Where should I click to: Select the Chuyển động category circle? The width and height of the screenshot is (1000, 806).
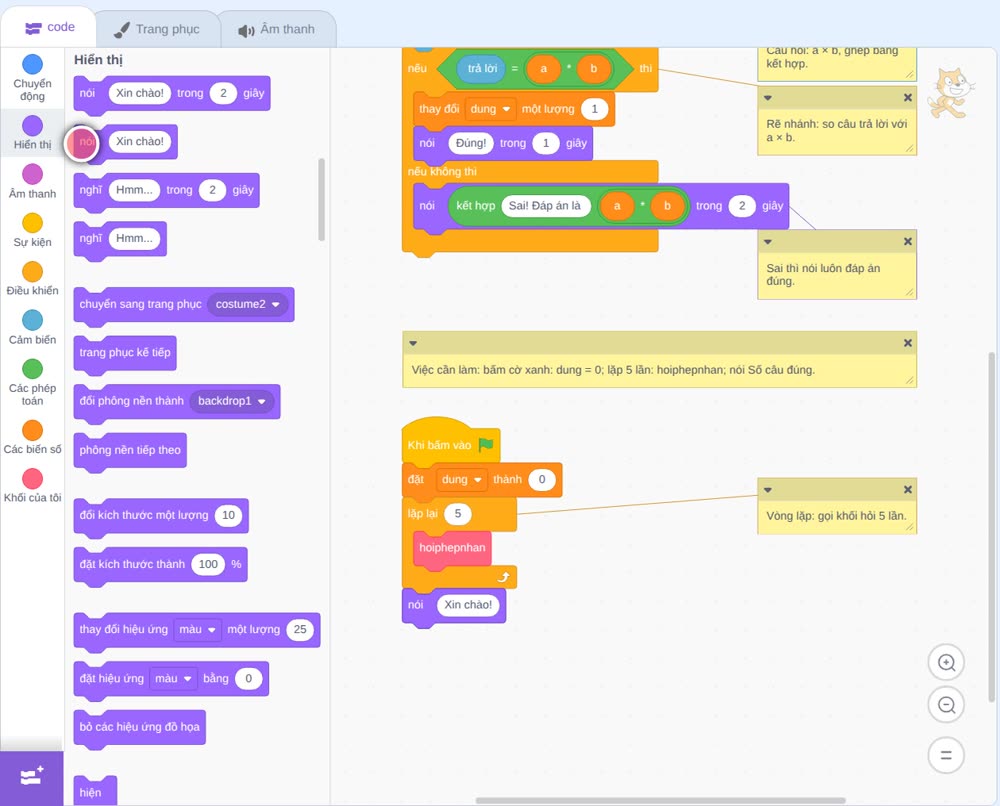33,64
